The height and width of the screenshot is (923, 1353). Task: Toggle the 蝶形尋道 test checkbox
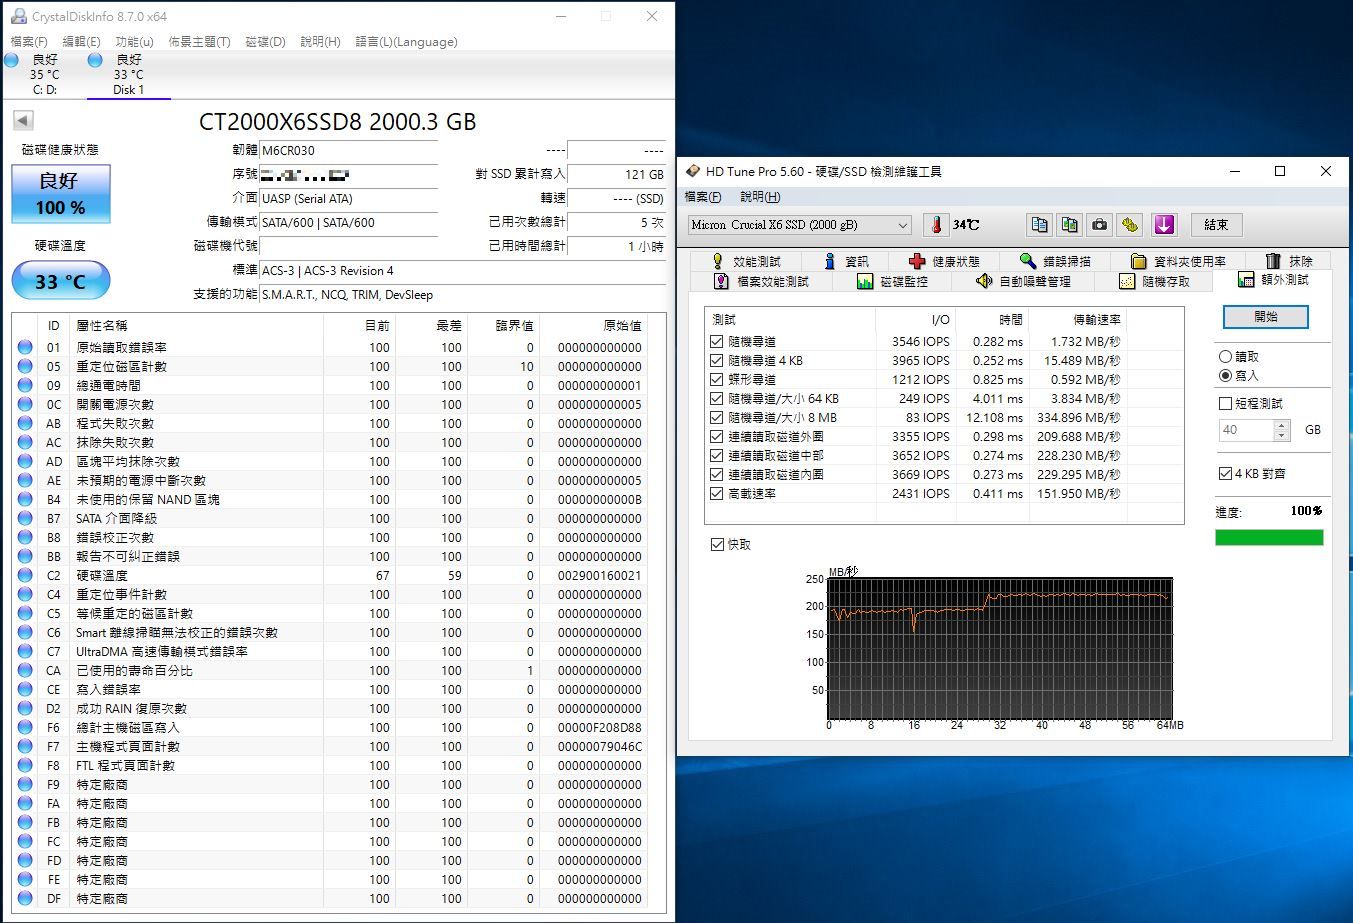pyautogui.click(x=716, y=380)
